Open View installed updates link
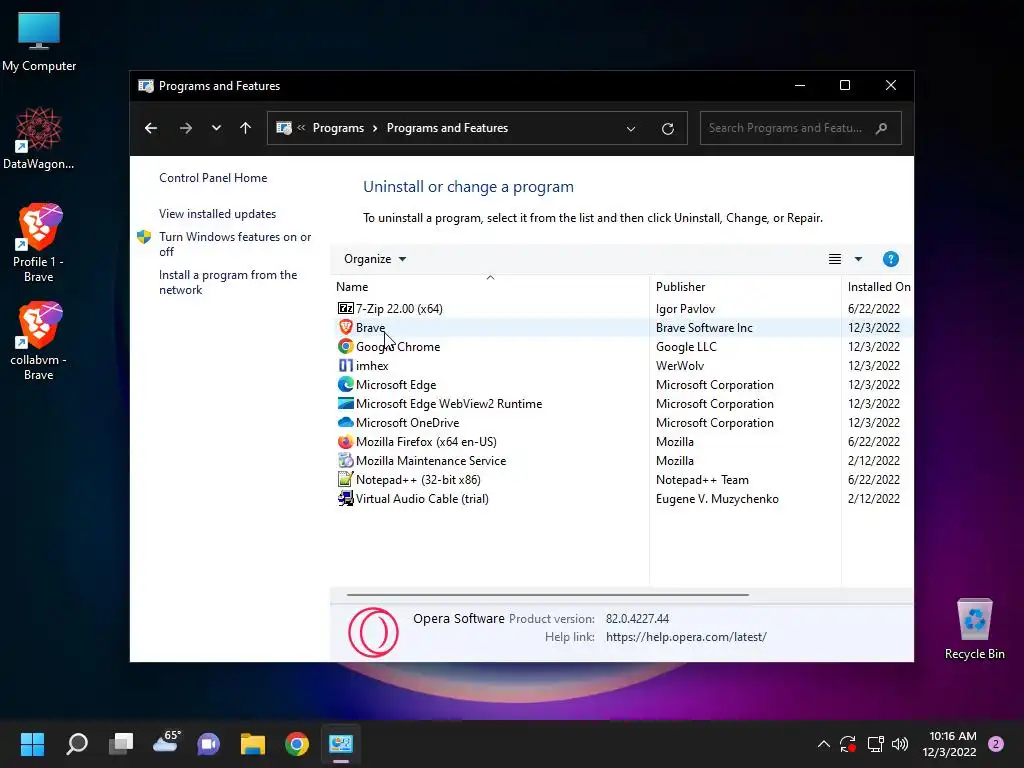The image size is (1024, 768). (x=217, y=214)
